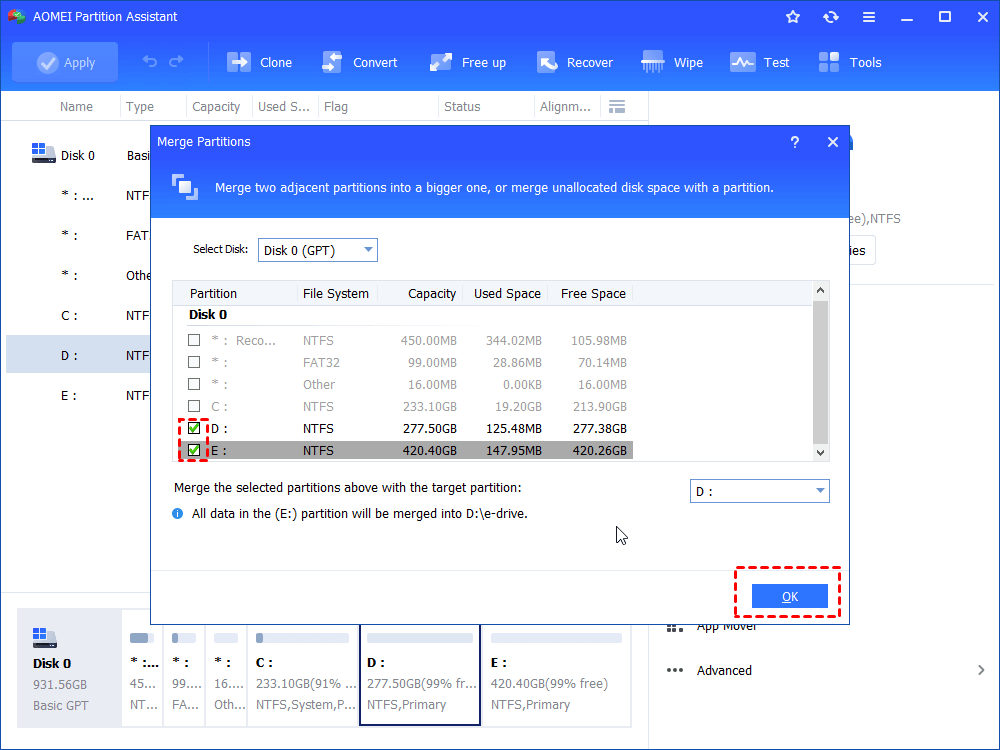Image resolution: width=1000 pixels, height=750 pixels.
Task: Click the blue info icon in the dialog
Action: point(177,514)
